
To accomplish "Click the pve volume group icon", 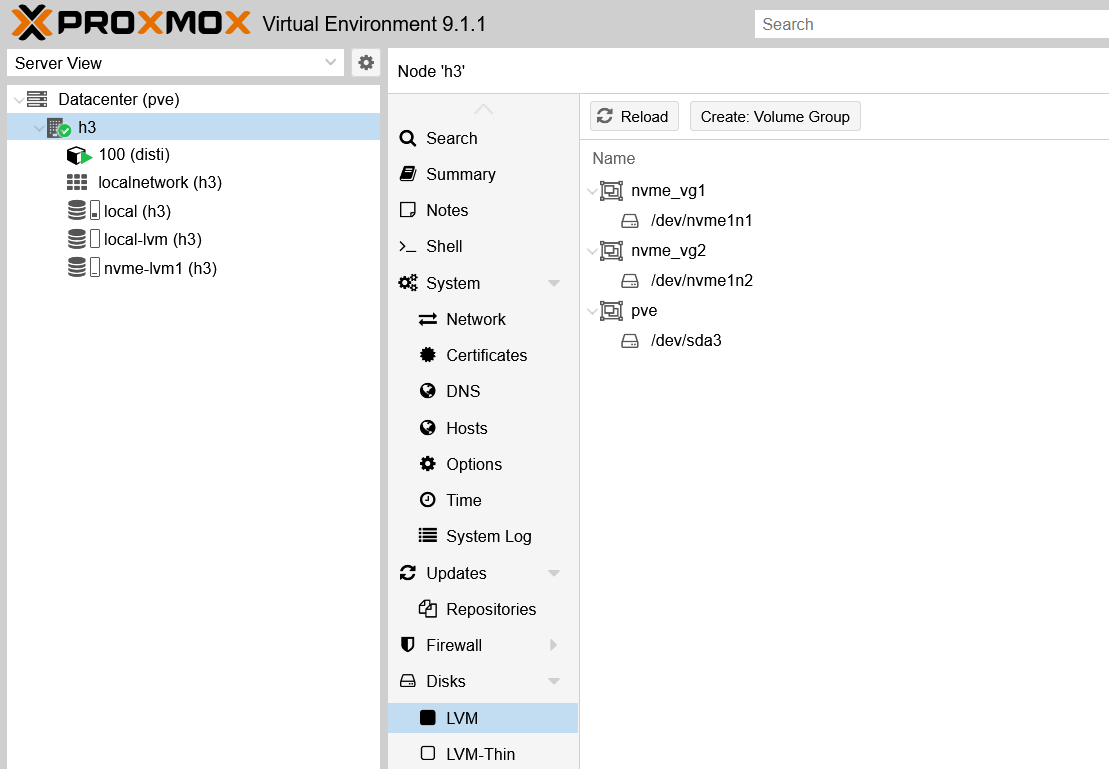I will (x=612, y=311).
